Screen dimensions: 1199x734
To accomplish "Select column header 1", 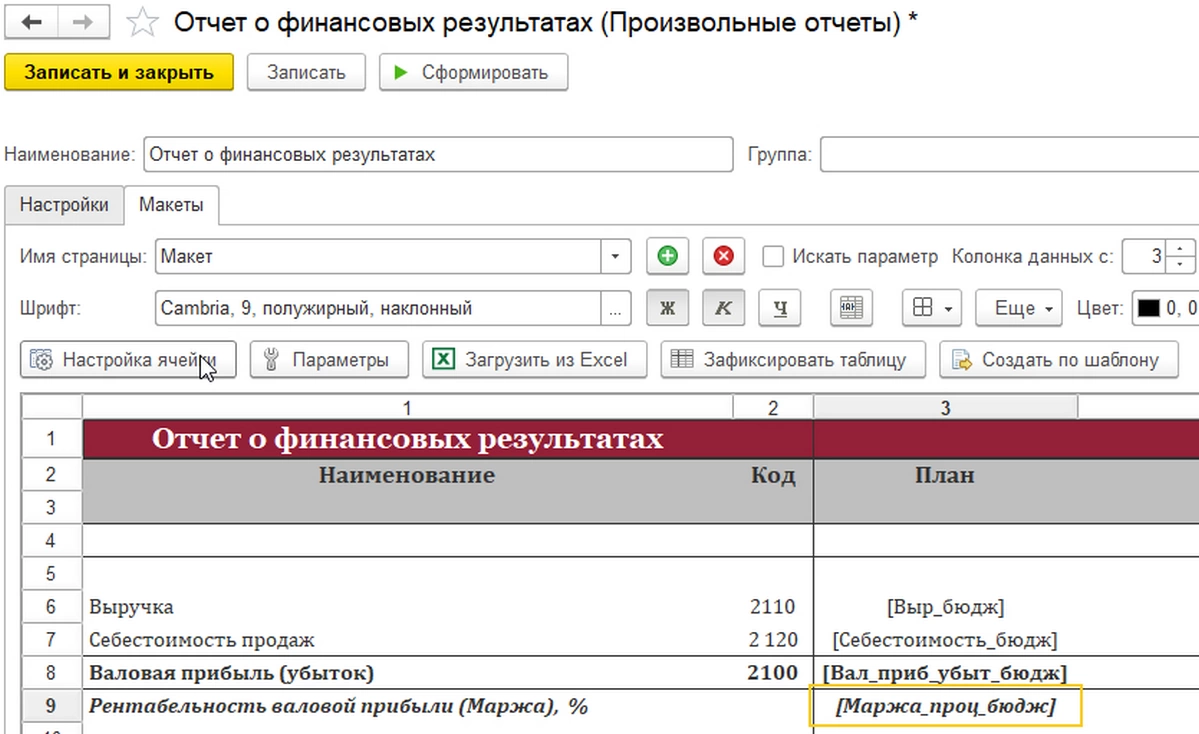I will point(408,408).
